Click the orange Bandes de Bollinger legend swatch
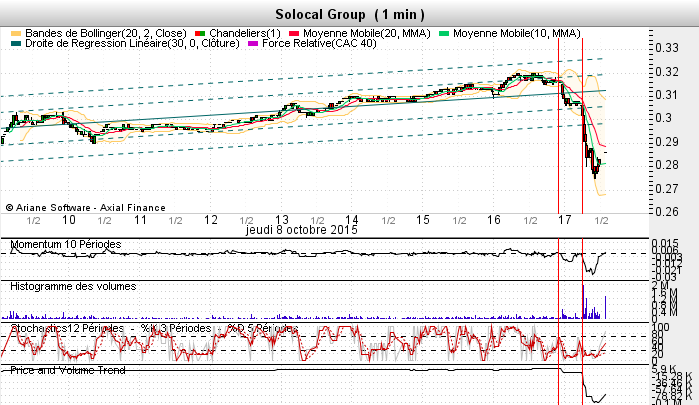This screenshot has height=405, width=699. (16, 34)
